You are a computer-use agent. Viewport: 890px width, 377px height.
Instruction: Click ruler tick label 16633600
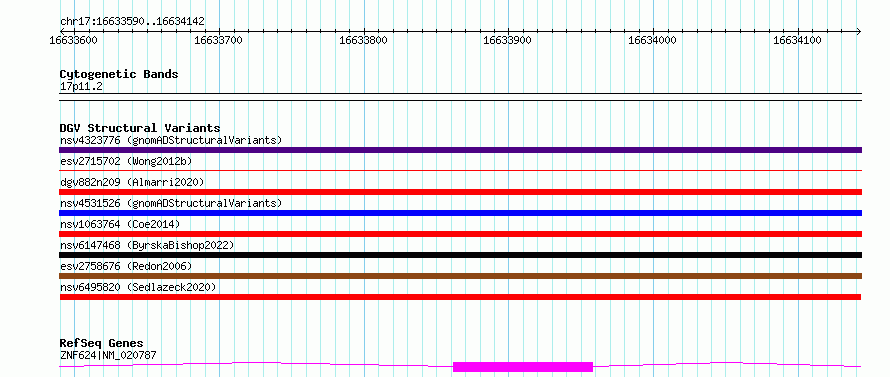(73, 40)
